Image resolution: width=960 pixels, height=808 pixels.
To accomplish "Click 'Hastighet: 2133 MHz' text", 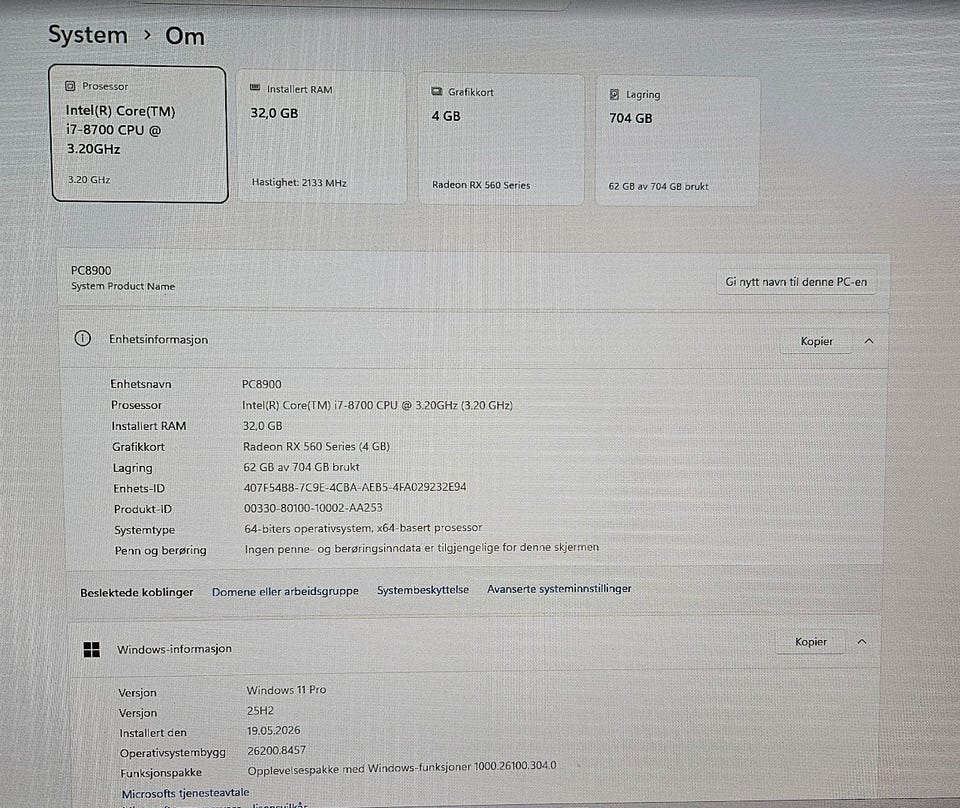I will click(299, 182).
